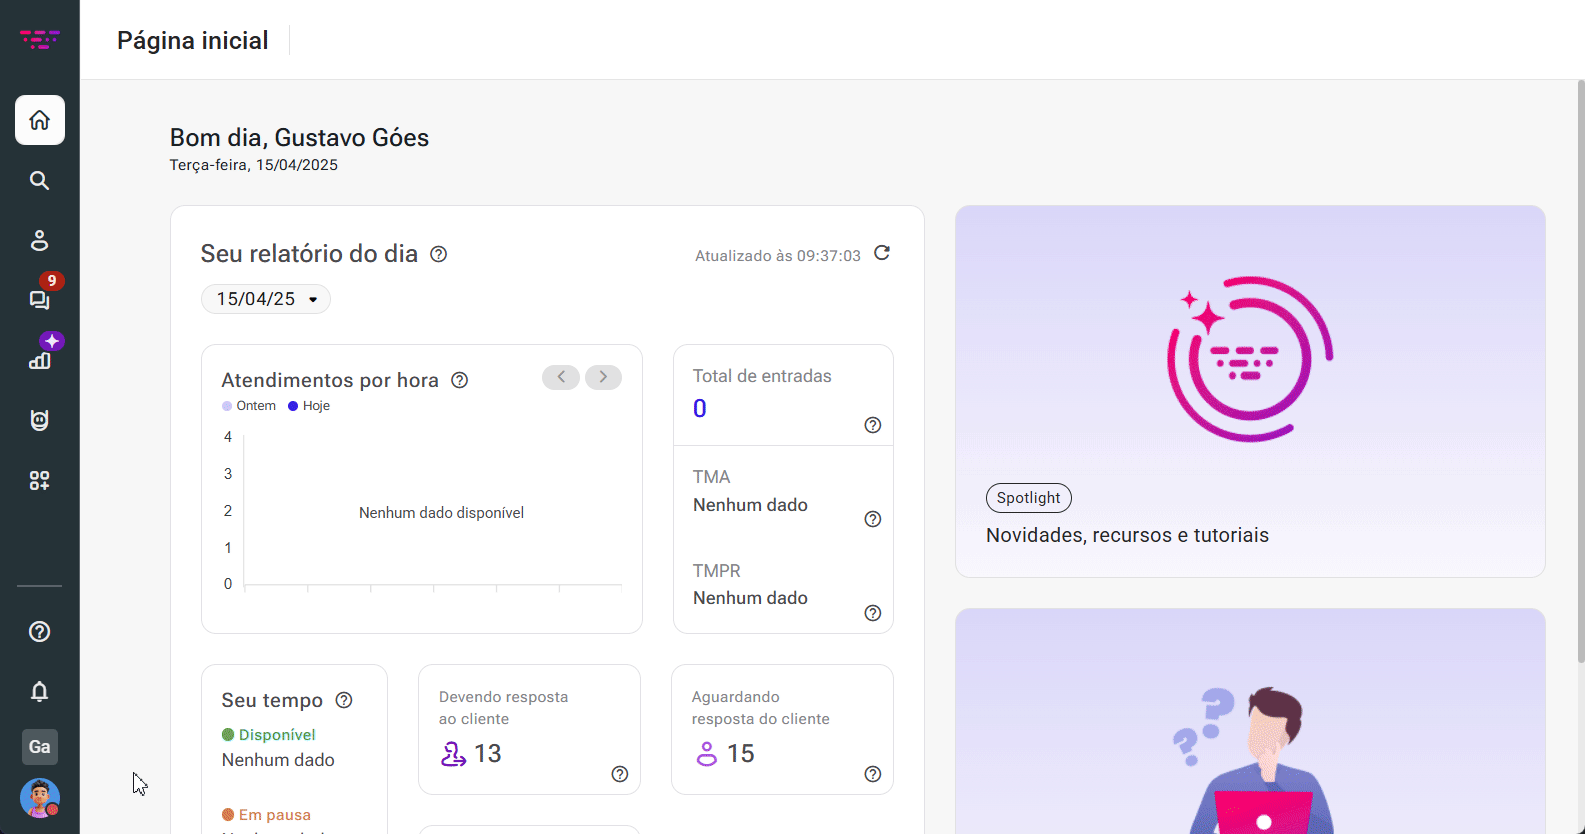The width and height of the screenshot is (1585, 834).
Task: Open the apps grid plus icon
Action: [40, 480]
